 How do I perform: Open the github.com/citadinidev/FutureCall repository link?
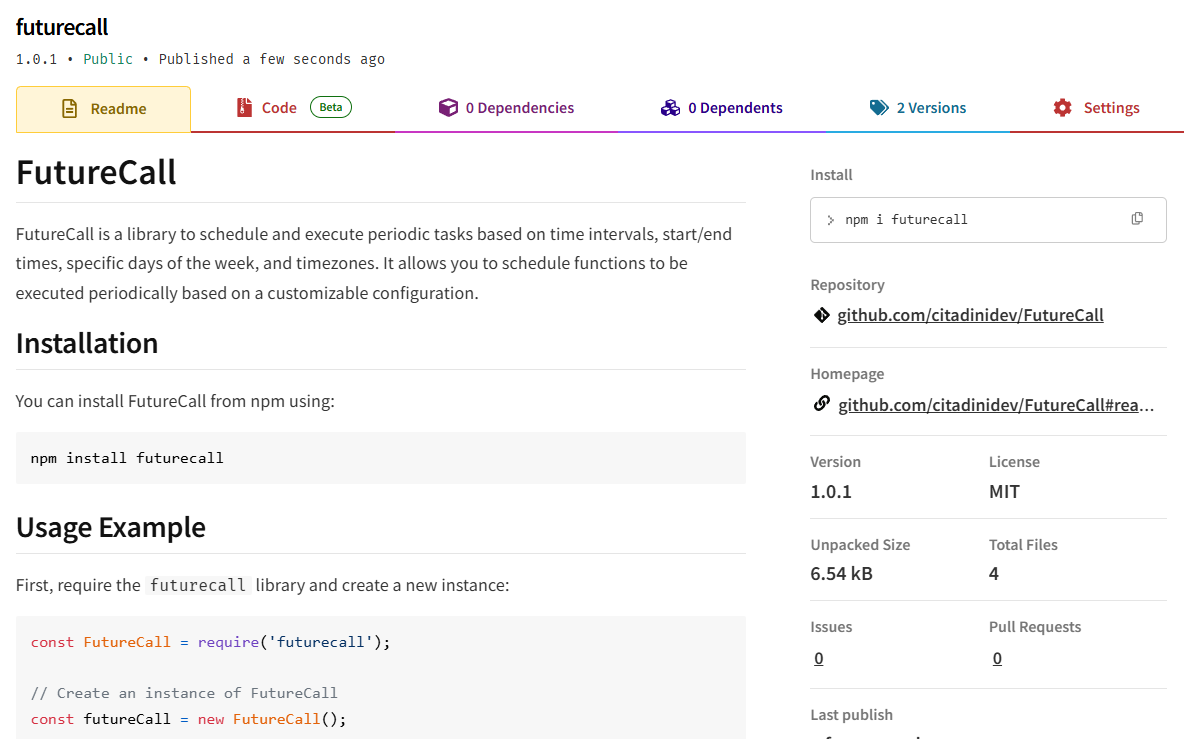coord(970,315)
